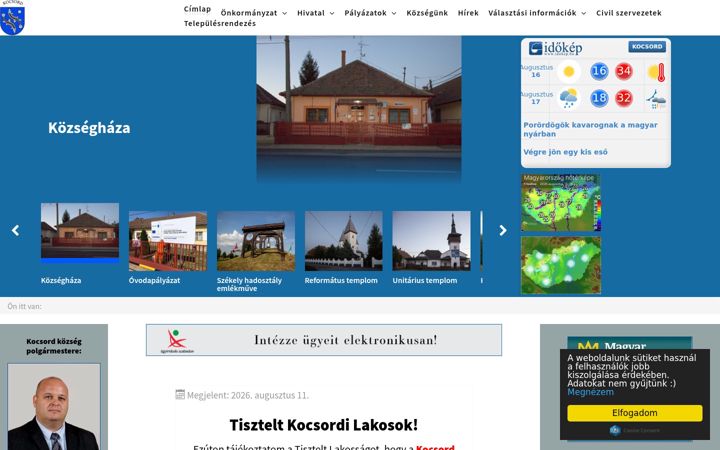Expand the Választási információk dropdown arrow
Viewport: 720px width, 450px height.
pyautogui.click(x=584, y=13)
